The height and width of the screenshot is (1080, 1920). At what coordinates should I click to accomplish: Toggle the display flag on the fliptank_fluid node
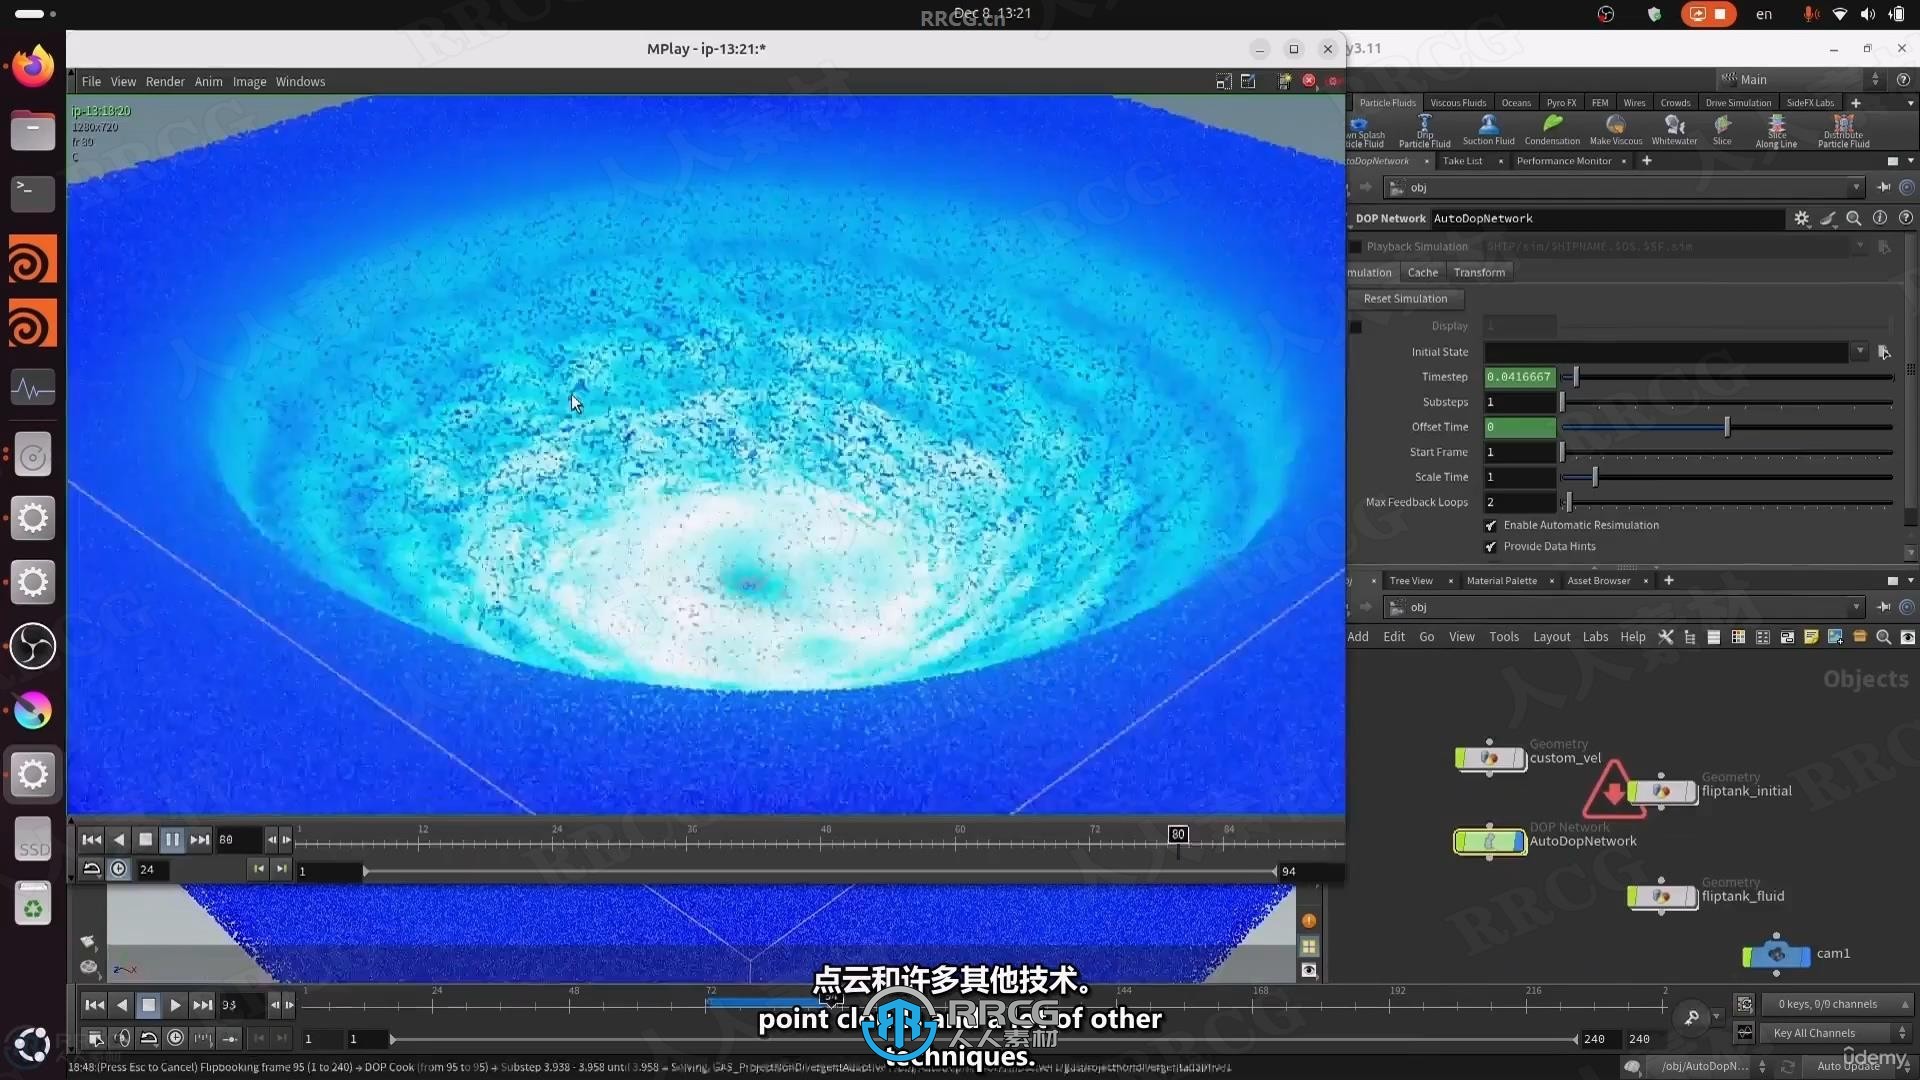pos(1692,897)
